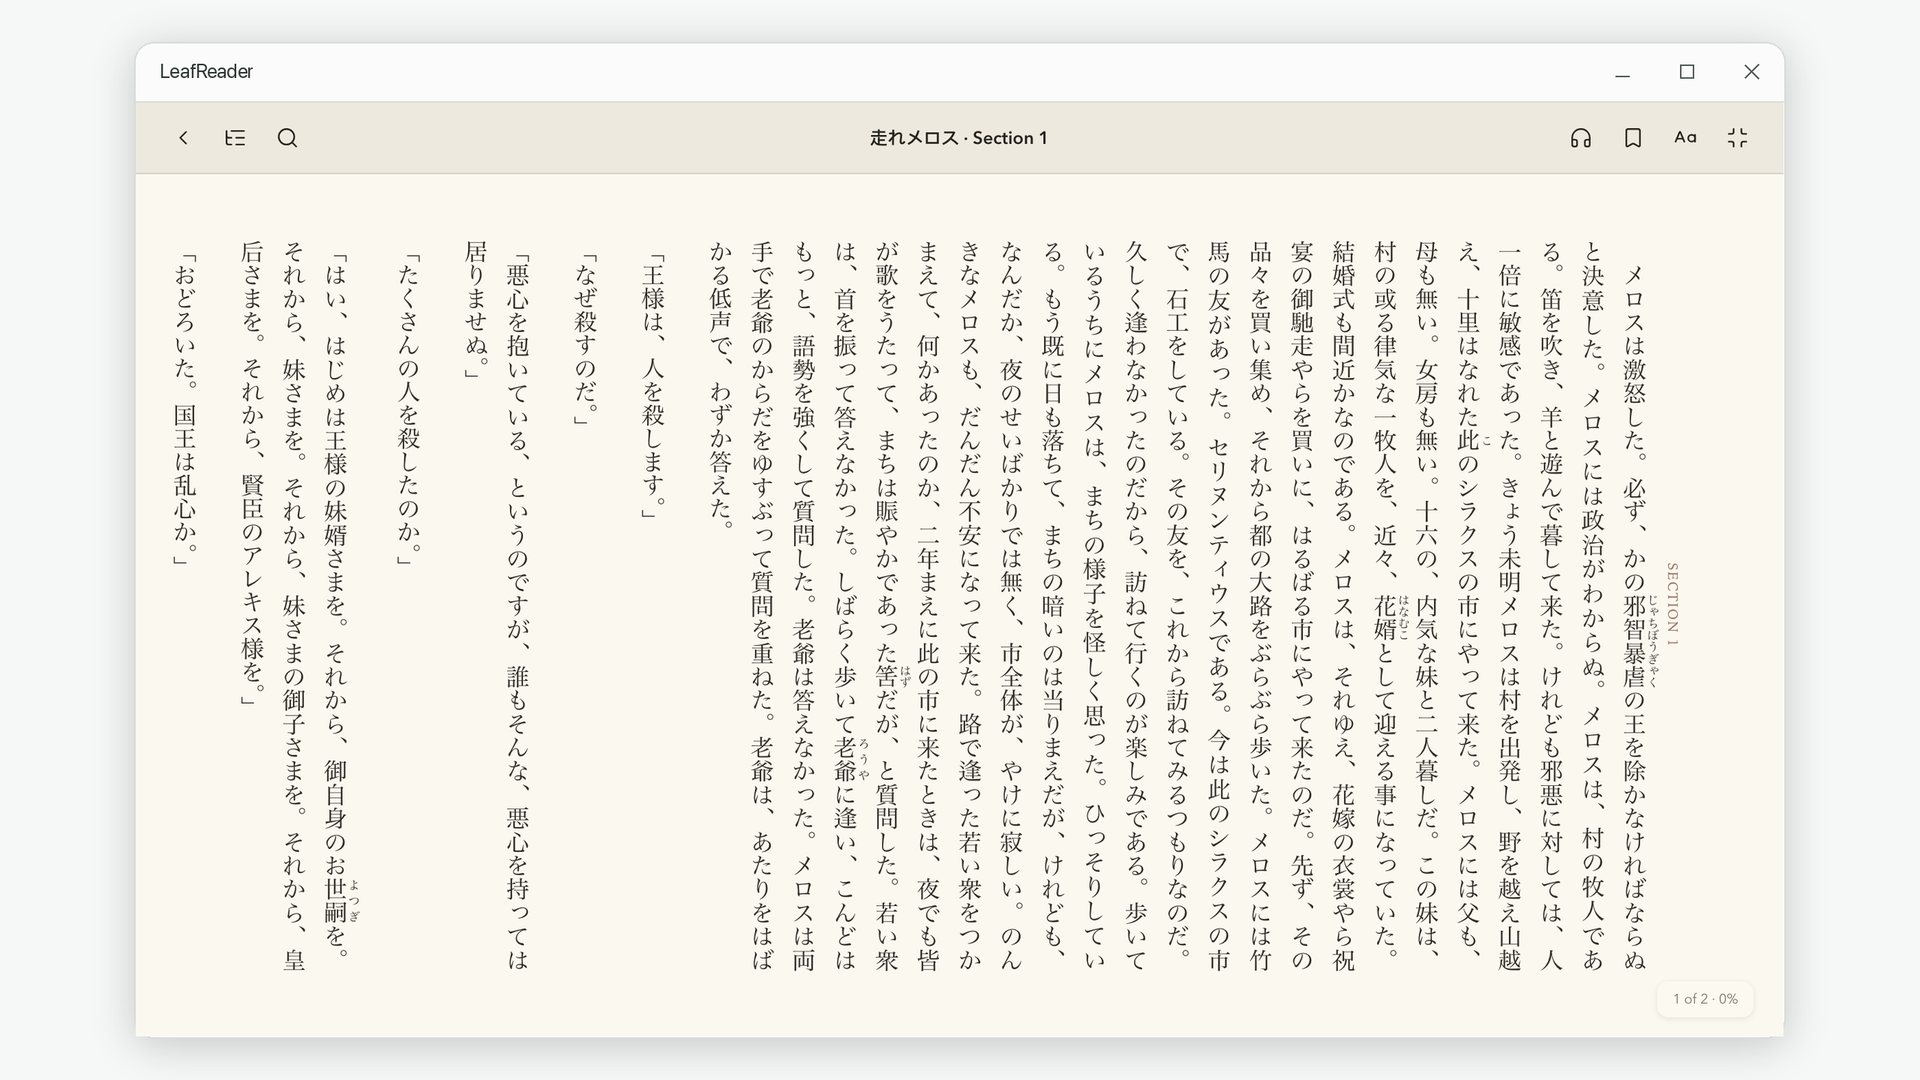Screen dimensions: 1920x1080
Task: Open search with the magnifier icon
Action: pyautogui.click(x=287, y=138)
